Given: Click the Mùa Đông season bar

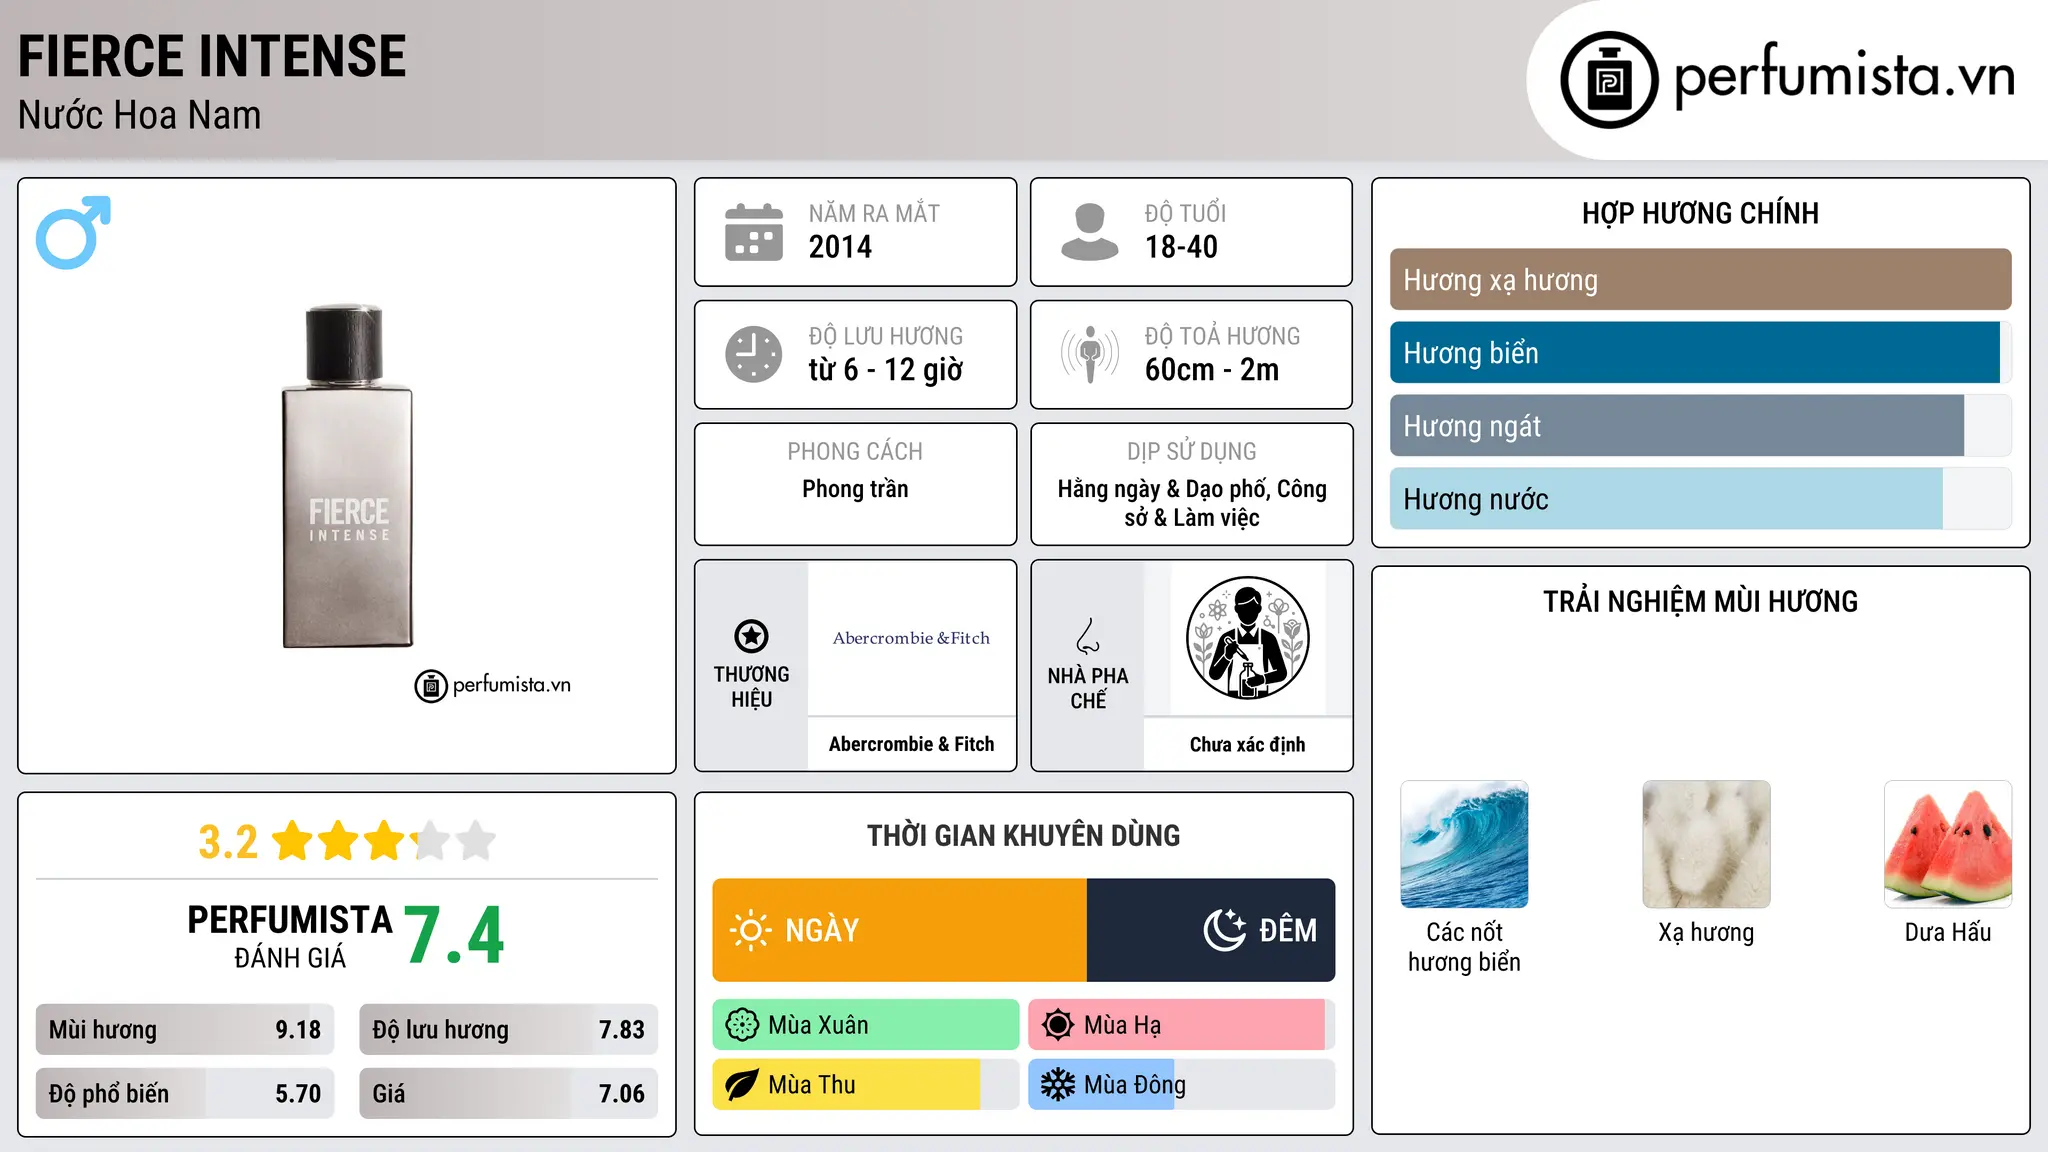Looking at the screenshot, I should 1181,1085.
